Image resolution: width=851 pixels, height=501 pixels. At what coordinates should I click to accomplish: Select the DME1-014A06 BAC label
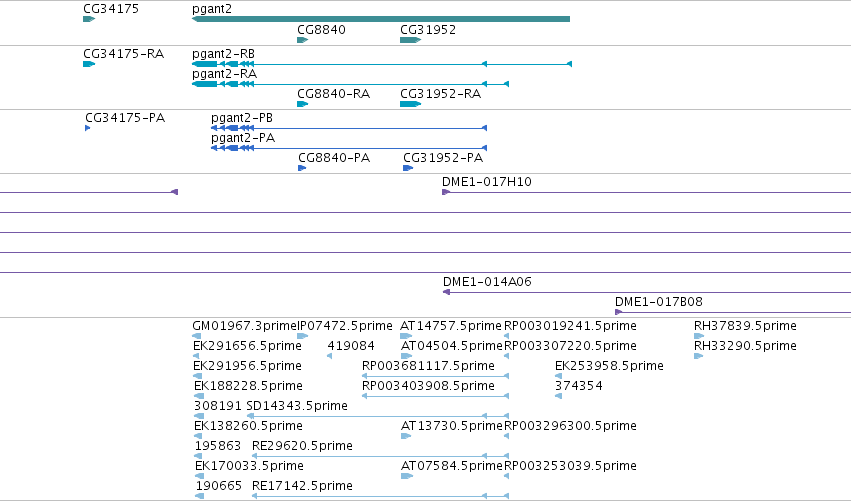487,282
